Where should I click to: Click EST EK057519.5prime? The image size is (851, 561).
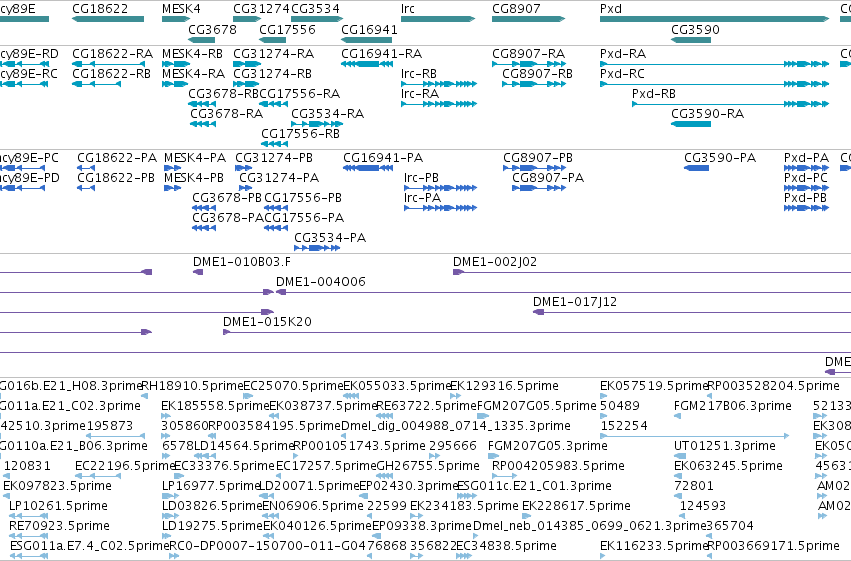click(x=654, y=386)
